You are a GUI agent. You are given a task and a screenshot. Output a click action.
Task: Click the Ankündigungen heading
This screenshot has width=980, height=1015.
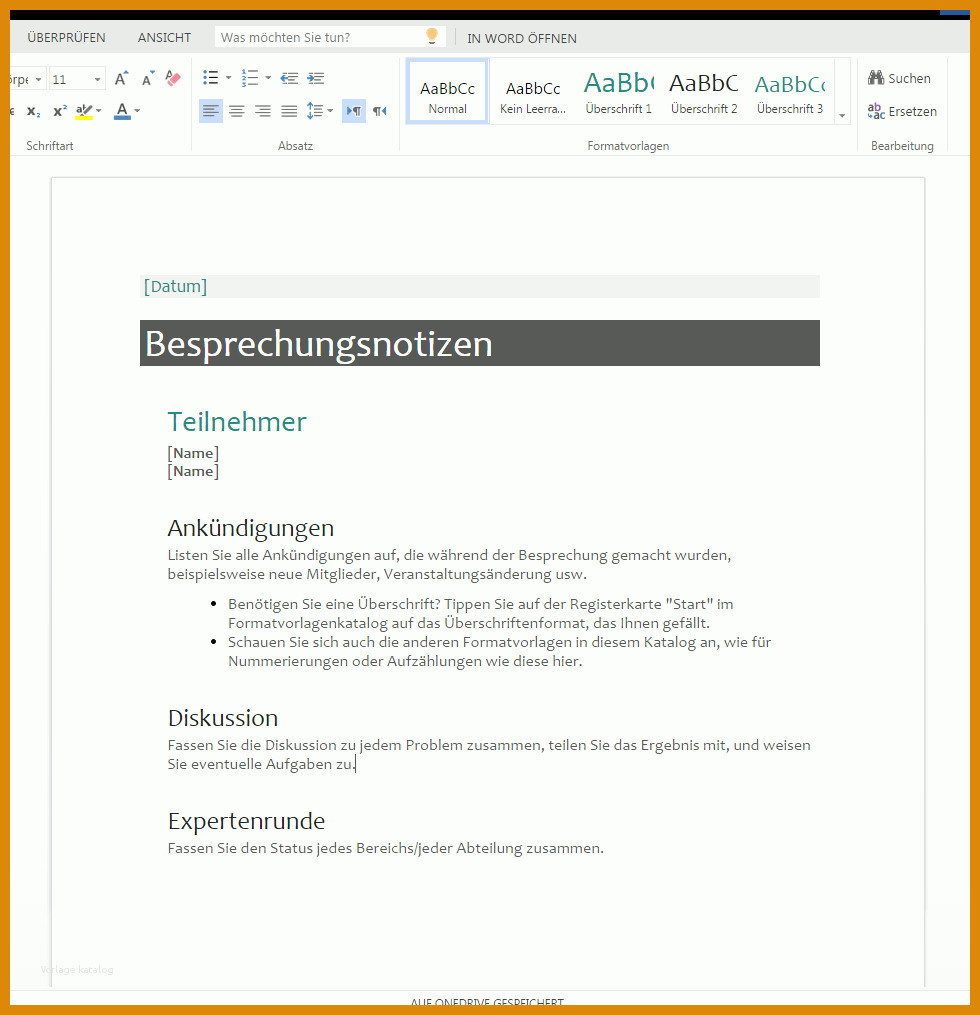pos(251,528)
